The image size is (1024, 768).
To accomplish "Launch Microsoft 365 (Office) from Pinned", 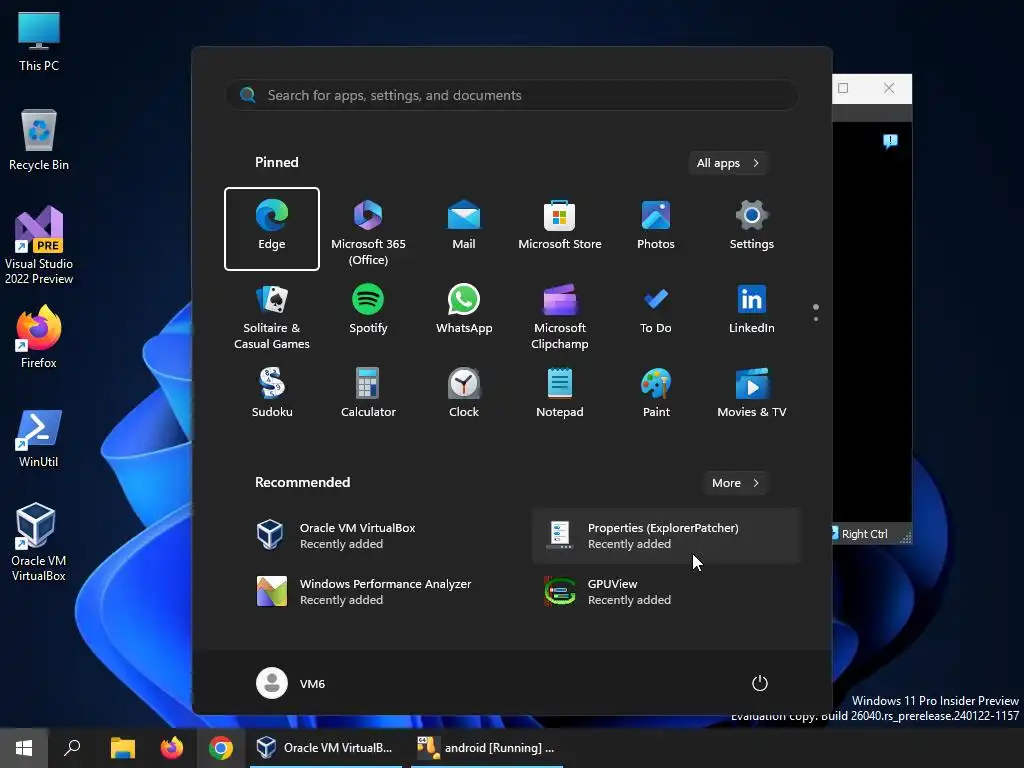I will 368,229.
